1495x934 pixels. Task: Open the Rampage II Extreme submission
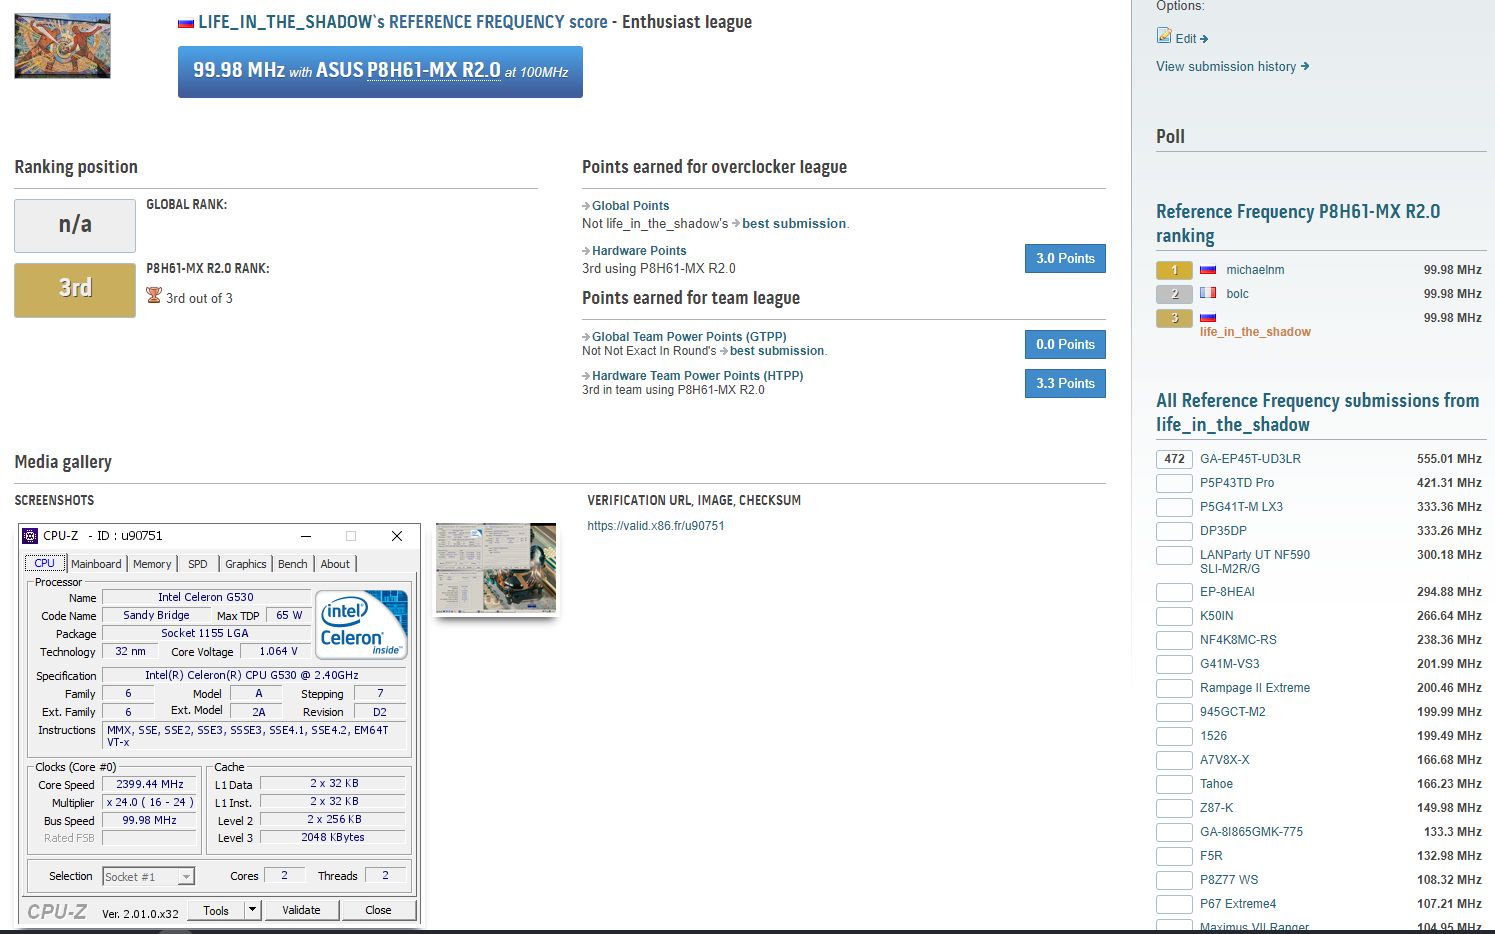[x=1255, y=688]
